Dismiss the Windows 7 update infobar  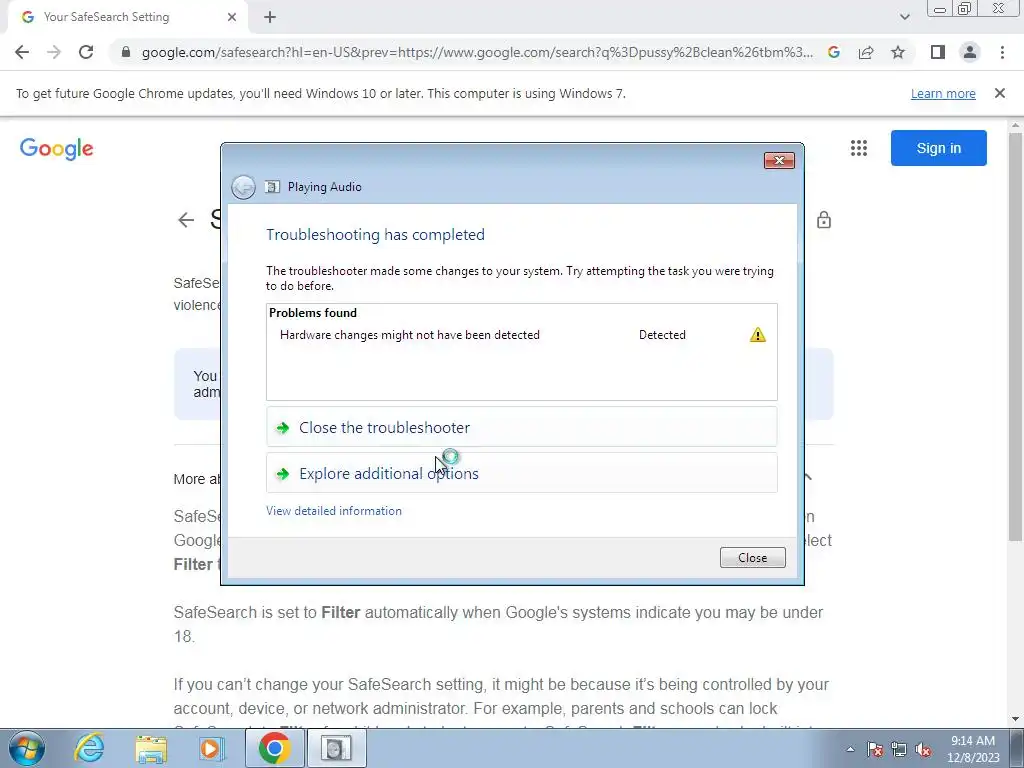coord(999,93)
